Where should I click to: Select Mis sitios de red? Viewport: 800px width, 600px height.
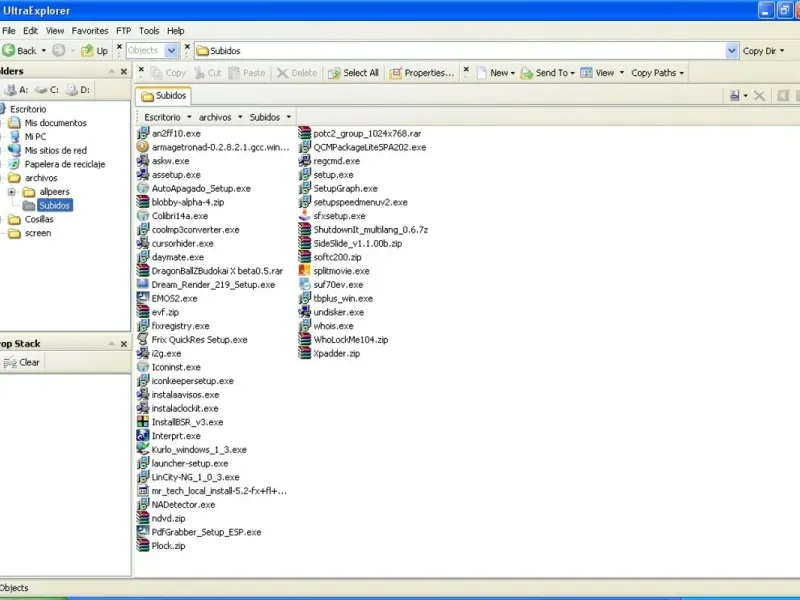click(56, 151)
